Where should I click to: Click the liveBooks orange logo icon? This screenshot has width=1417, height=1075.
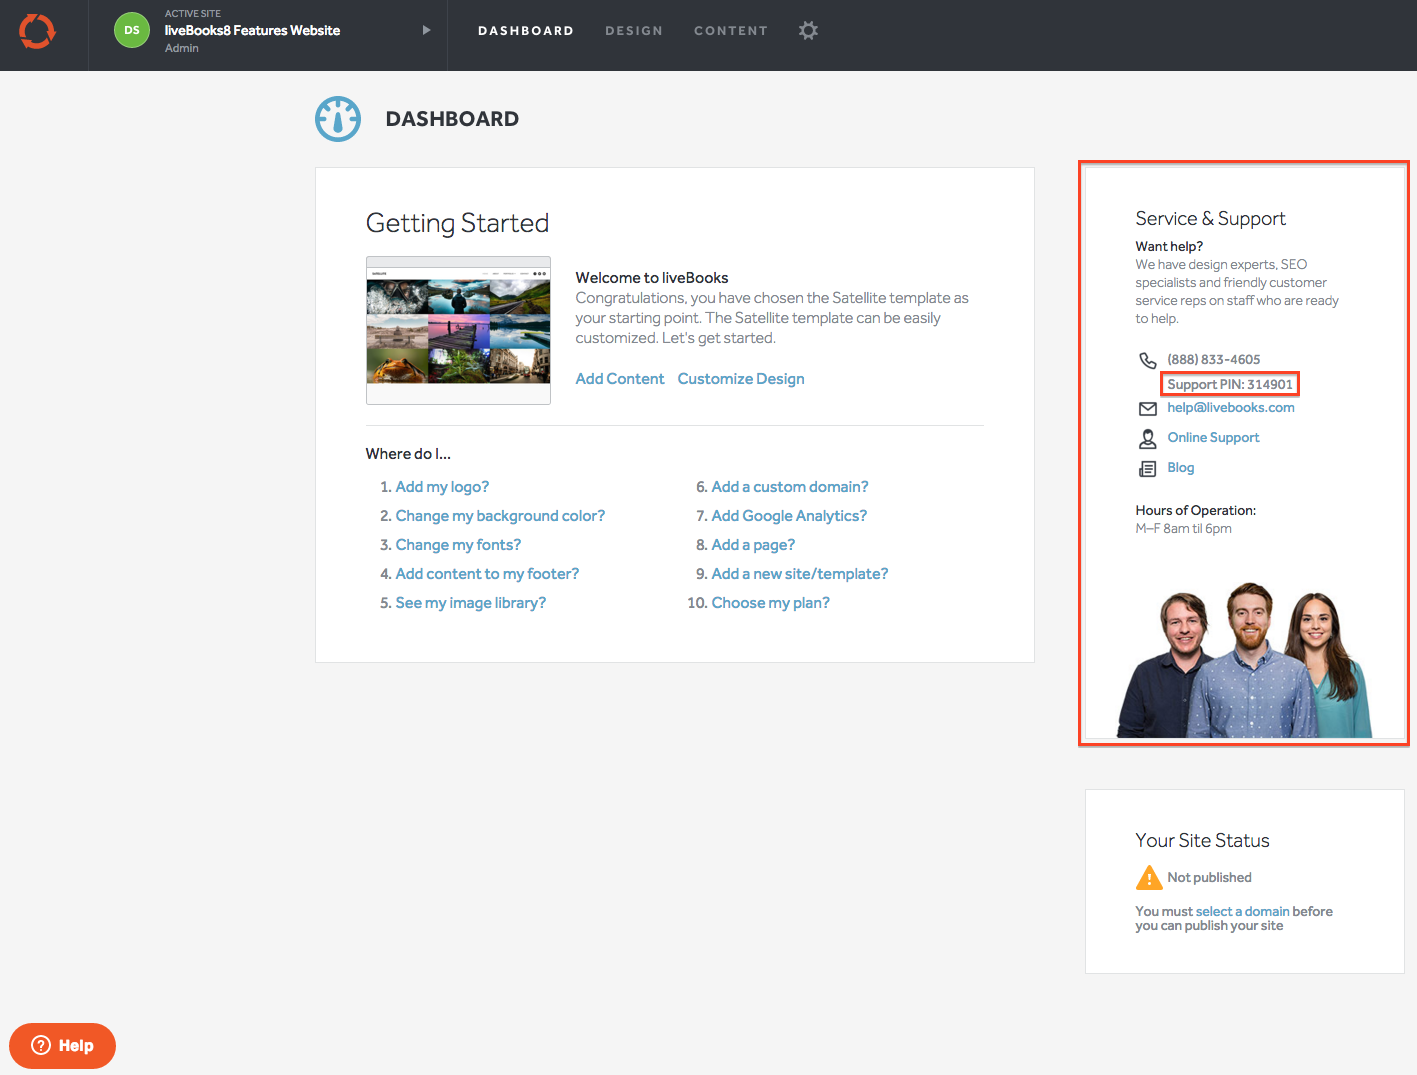pyautogui.click(x=37, y=31)
